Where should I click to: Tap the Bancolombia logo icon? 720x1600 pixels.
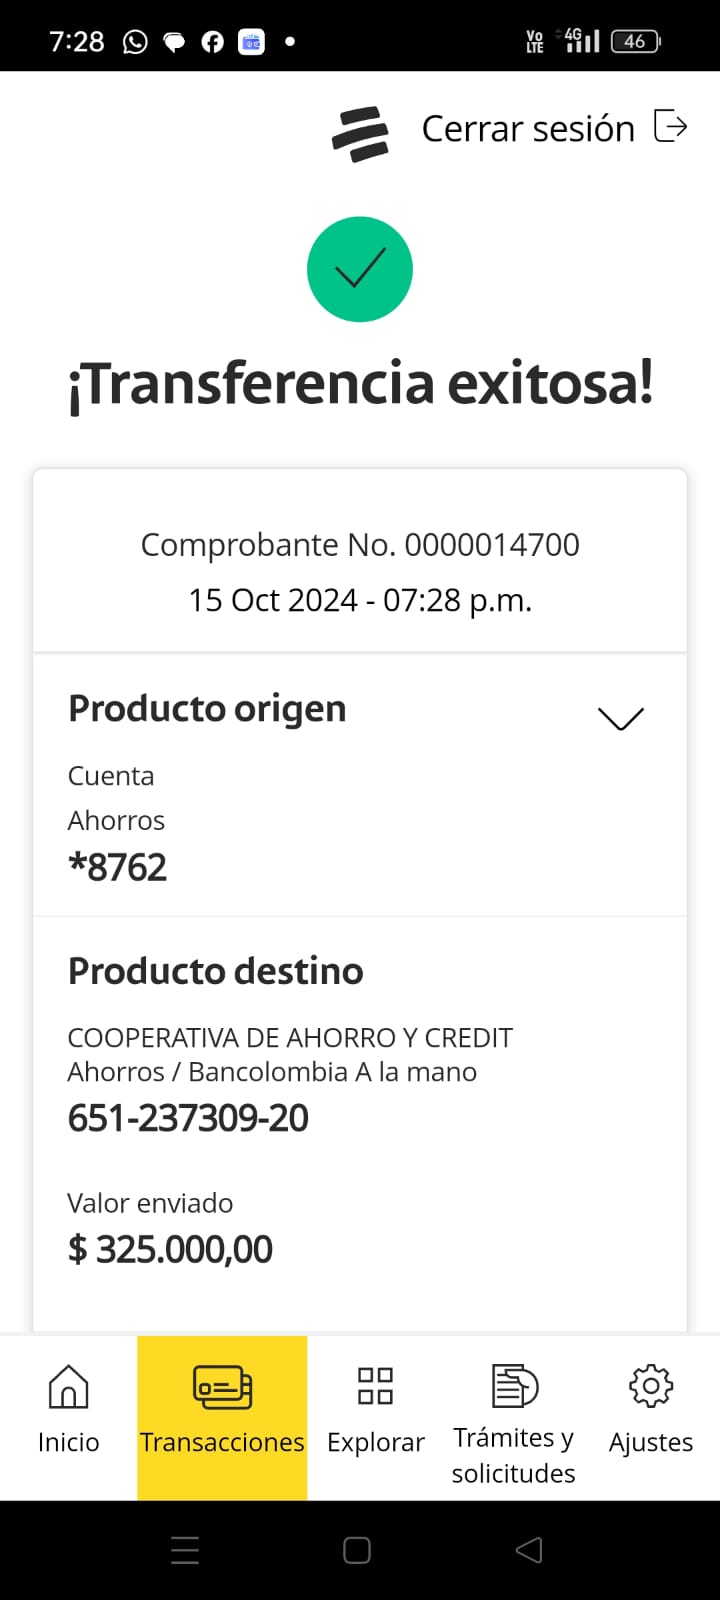pyautogui.click(x=360, y=133)
